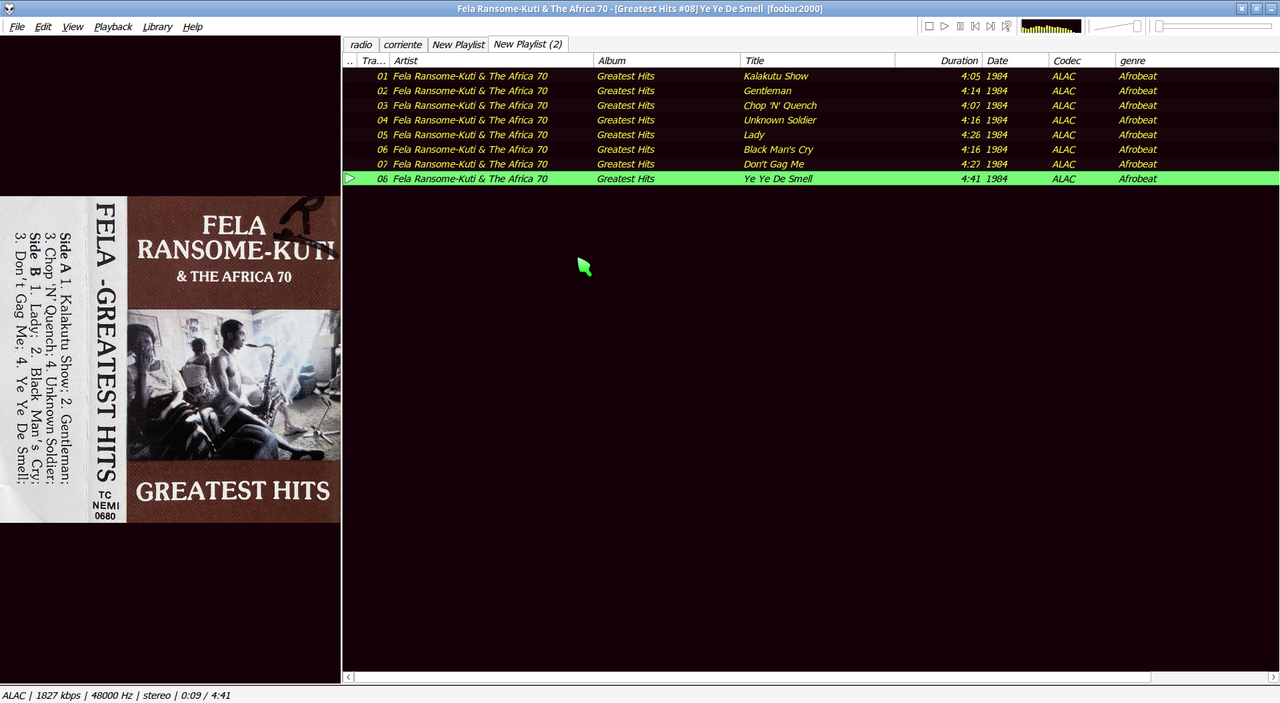Sort by the Track number column header
1280x703 pixels.
tap(373, 61)
